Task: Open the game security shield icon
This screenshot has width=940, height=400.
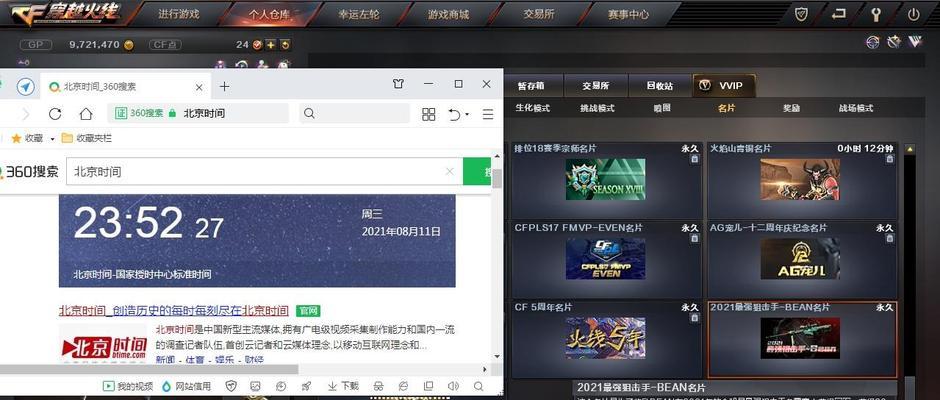Action: pyautogui.click(x=802, y=14)
